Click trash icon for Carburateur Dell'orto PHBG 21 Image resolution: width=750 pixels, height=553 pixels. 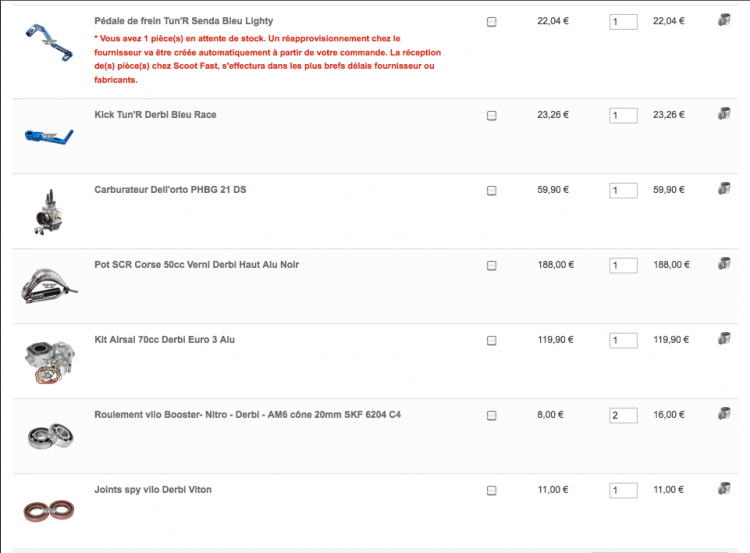point(724,188)
